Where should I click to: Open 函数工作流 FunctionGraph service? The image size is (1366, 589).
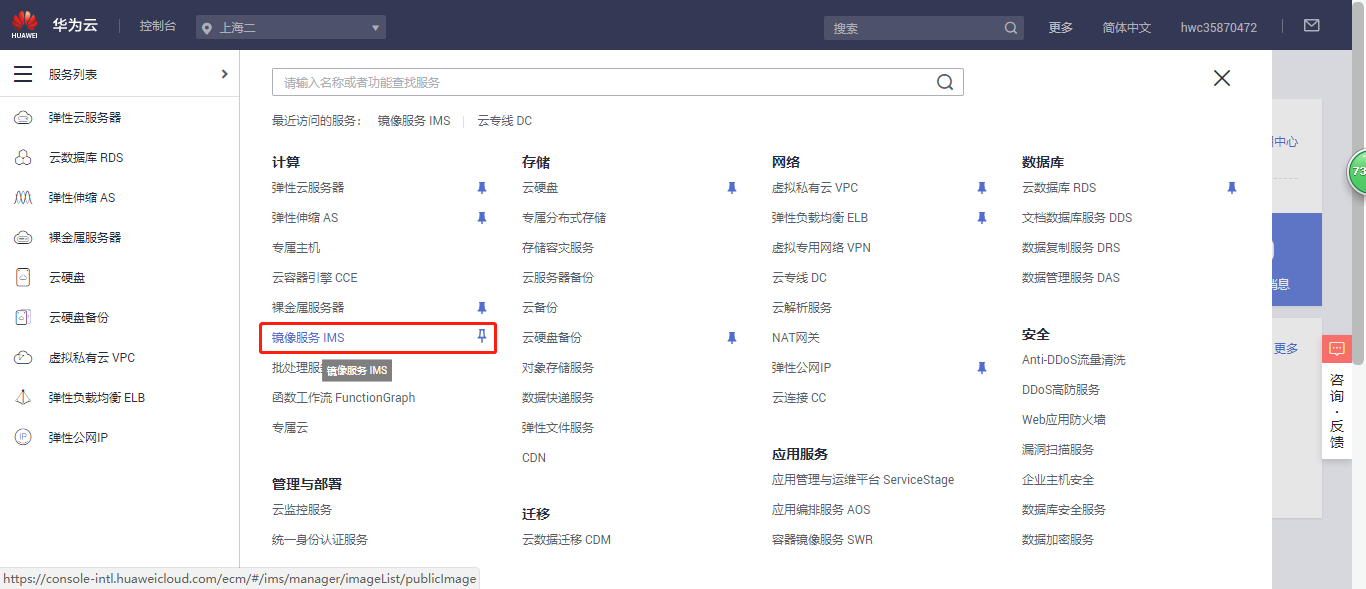tap(344, 398)
